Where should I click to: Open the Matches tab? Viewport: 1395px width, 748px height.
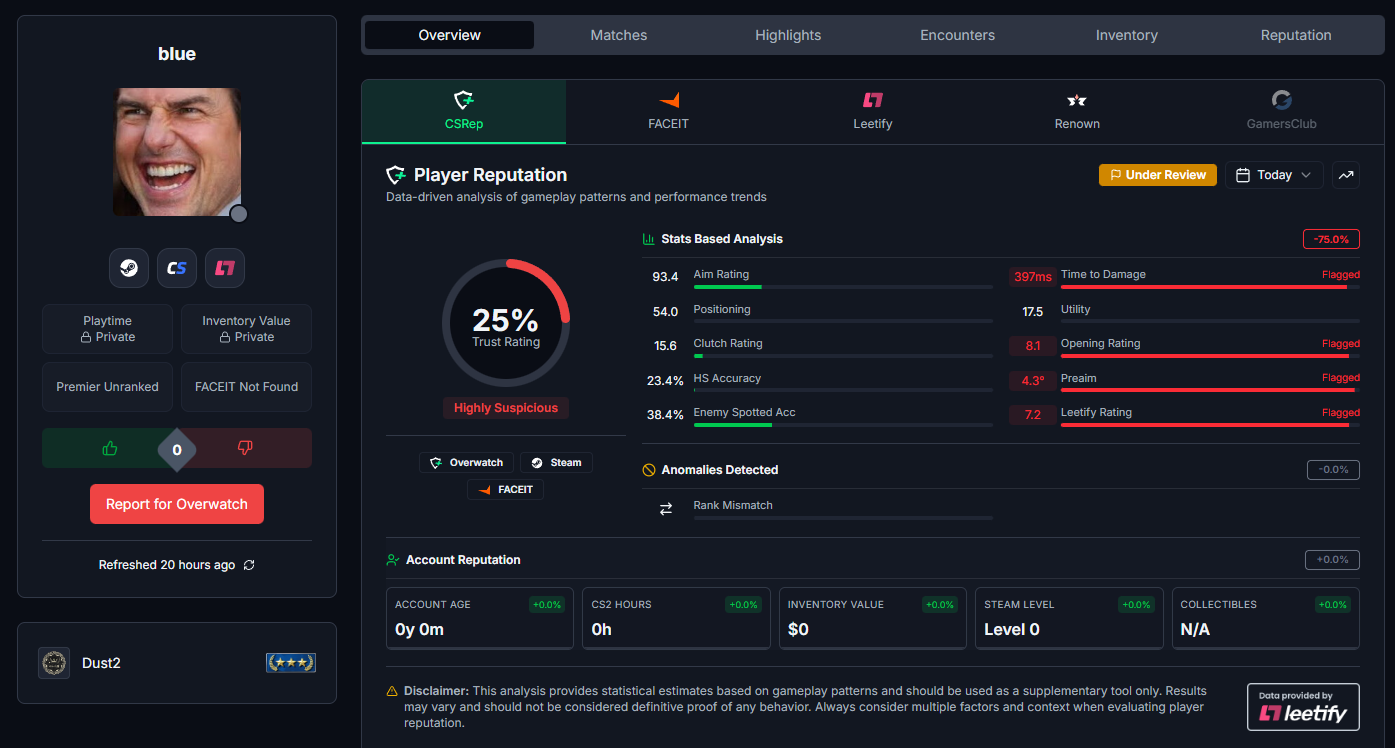(619, 35)
